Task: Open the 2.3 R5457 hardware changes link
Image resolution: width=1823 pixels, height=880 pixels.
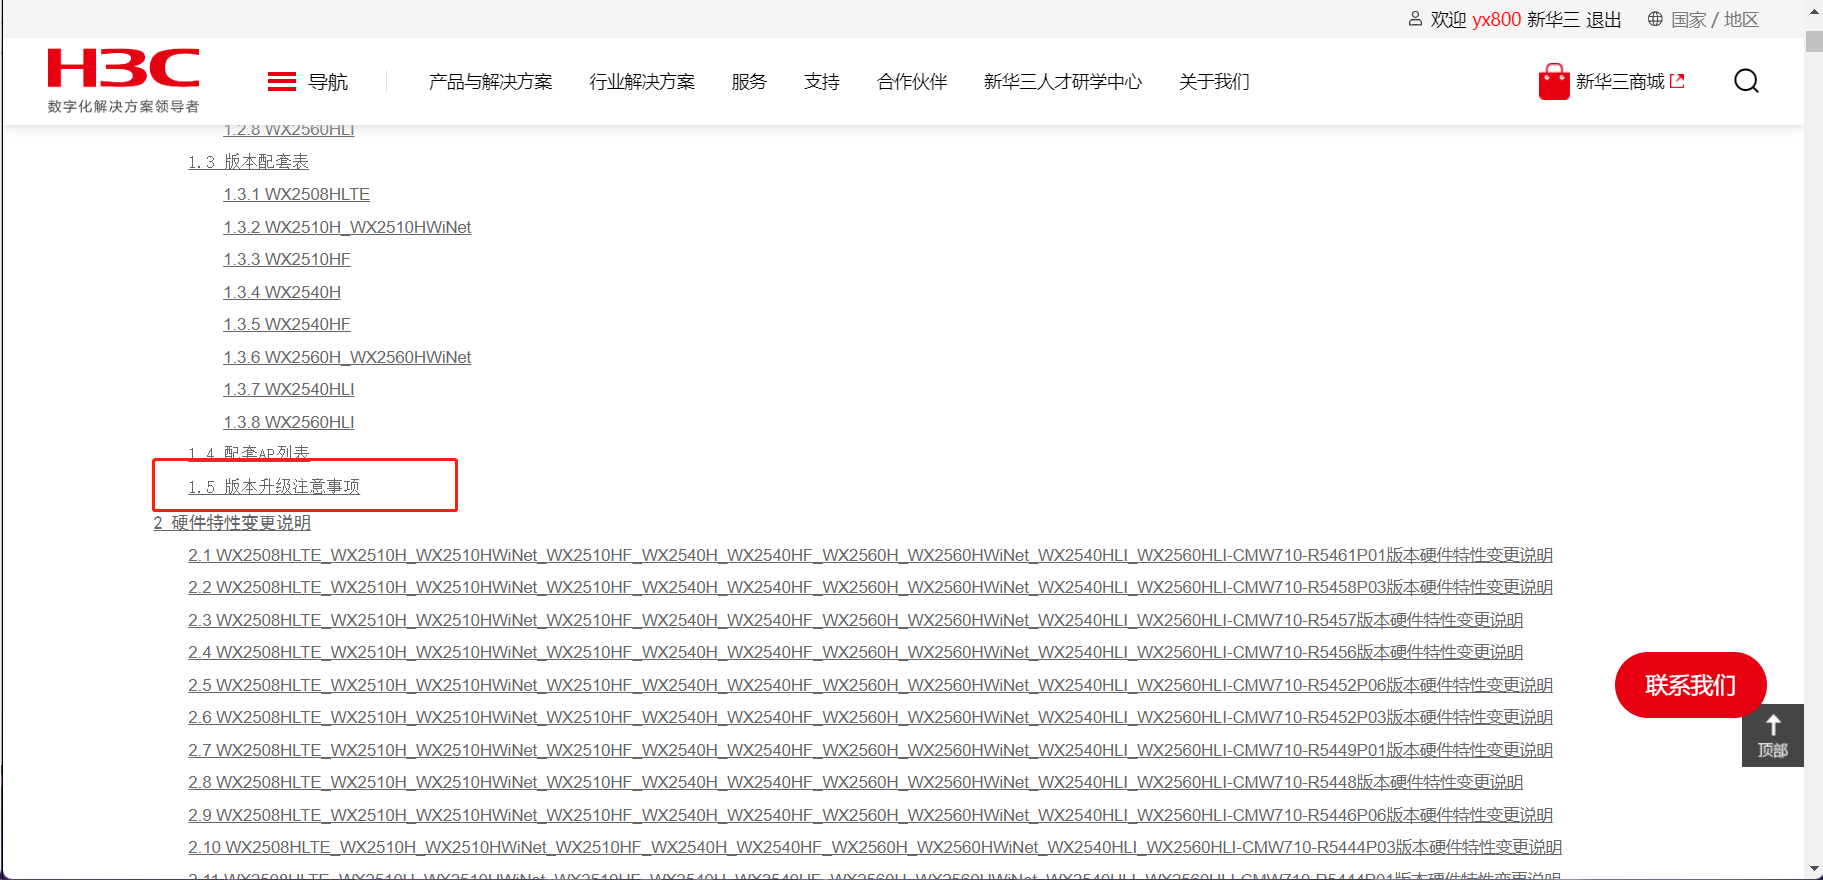Action: pos(855,620)
